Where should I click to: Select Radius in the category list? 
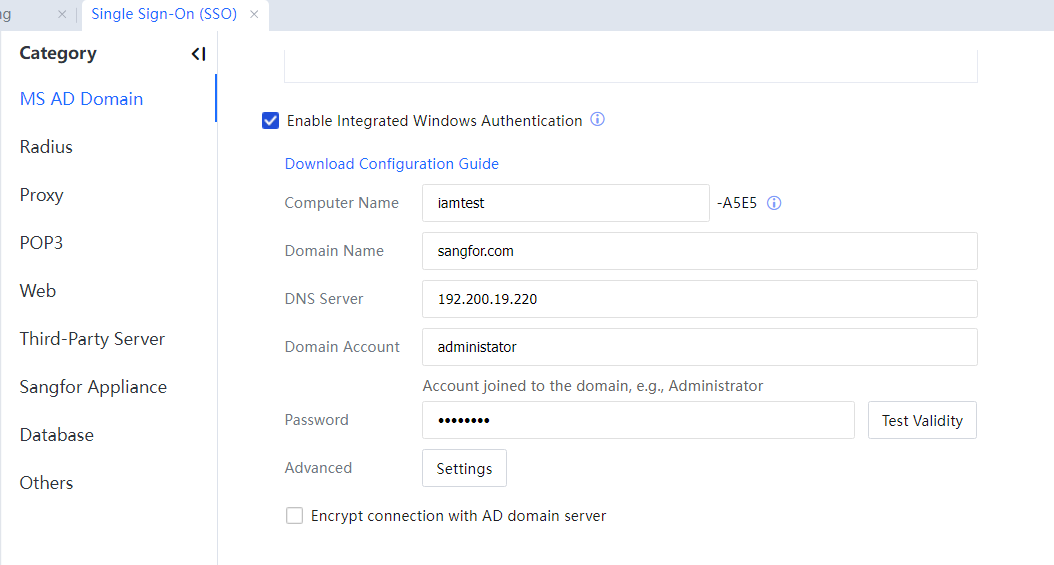pyautogui.click(x=46, y=147)
